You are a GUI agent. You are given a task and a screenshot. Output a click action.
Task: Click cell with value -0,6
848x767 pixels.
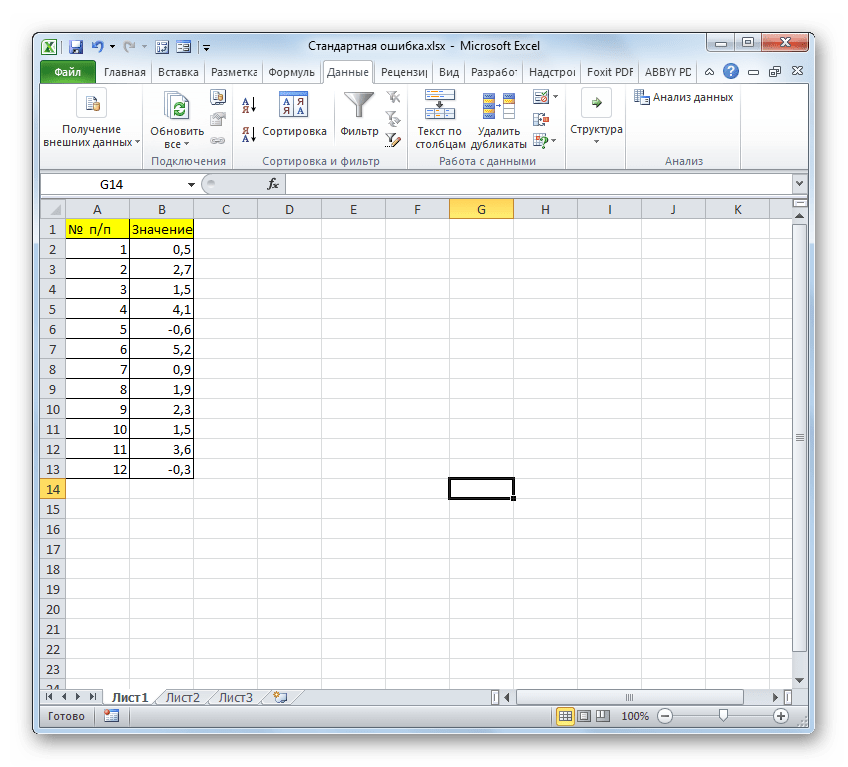[x=162, y=329]
